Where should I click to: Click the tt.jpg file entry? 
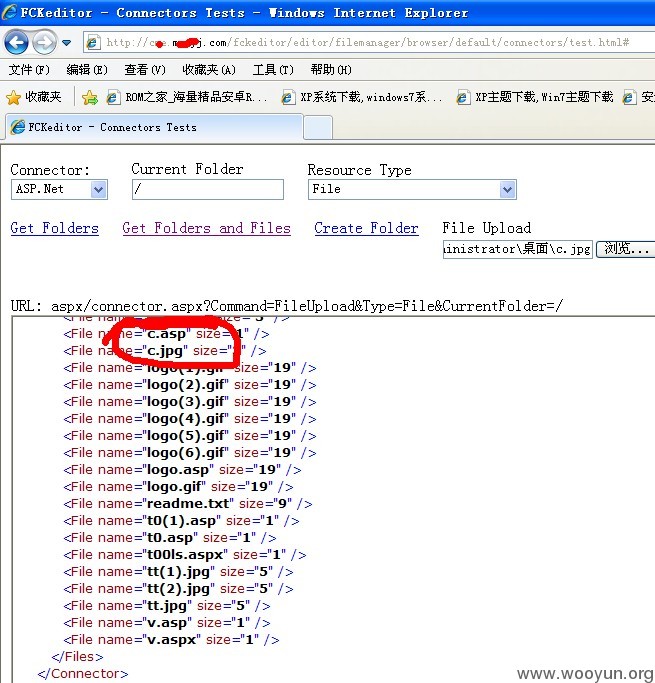167,606
